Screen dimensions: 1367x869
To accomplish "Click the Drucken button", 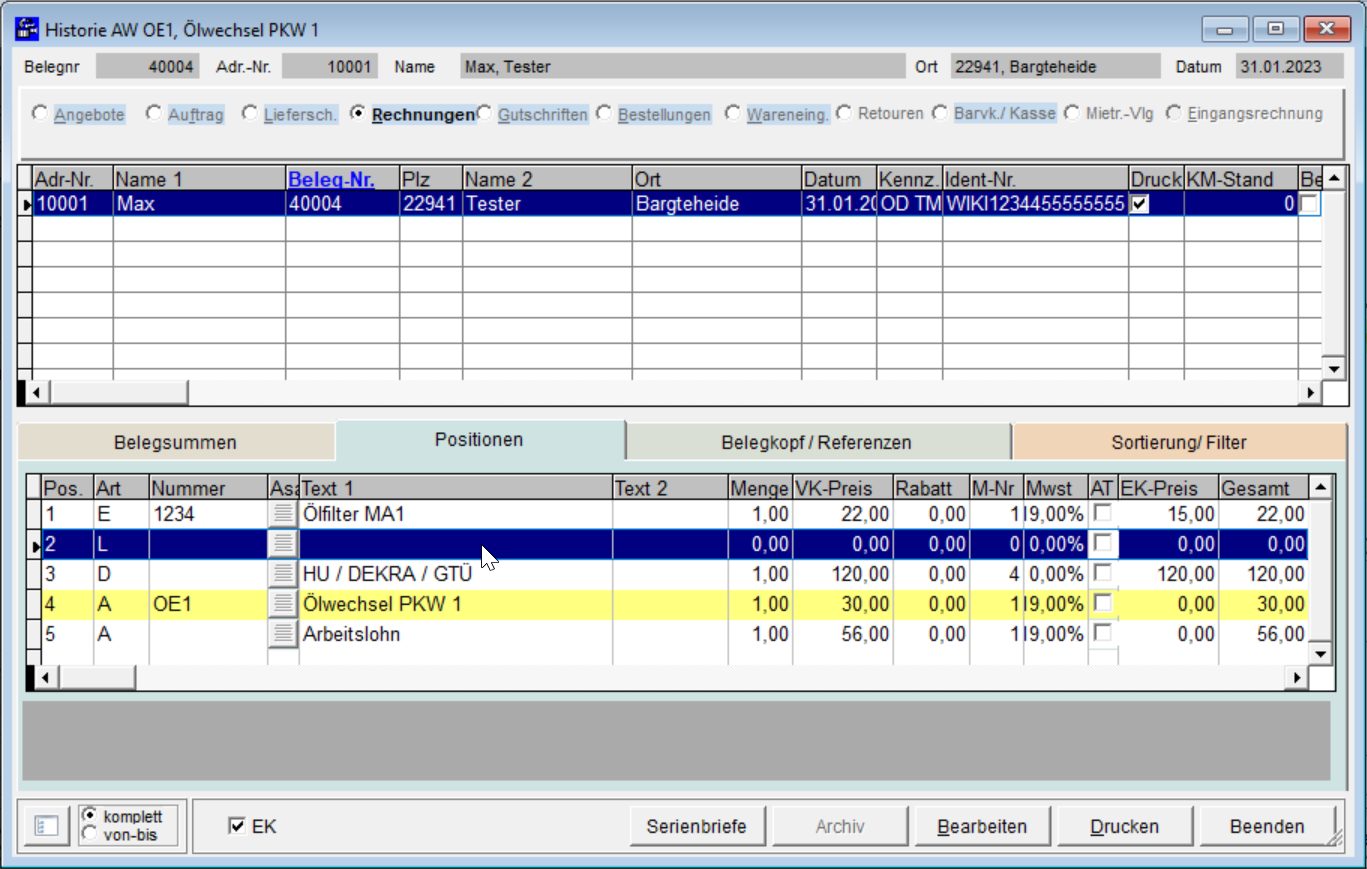I will point(1124,827).
